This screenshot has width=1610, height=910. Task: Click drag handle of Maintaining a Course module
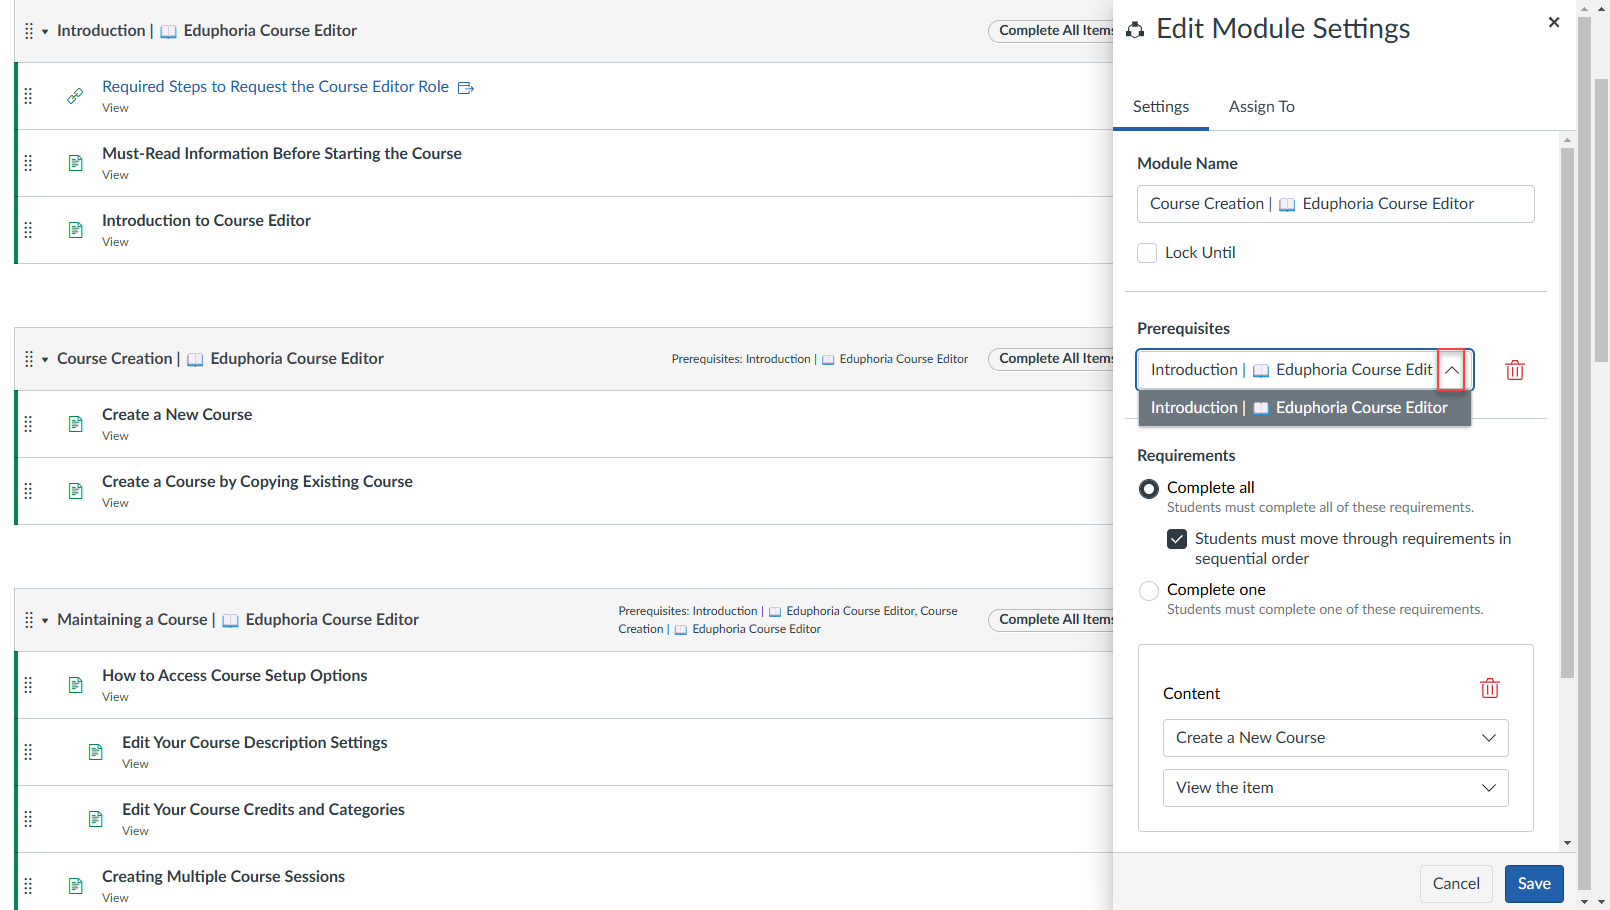coord(29,620)
